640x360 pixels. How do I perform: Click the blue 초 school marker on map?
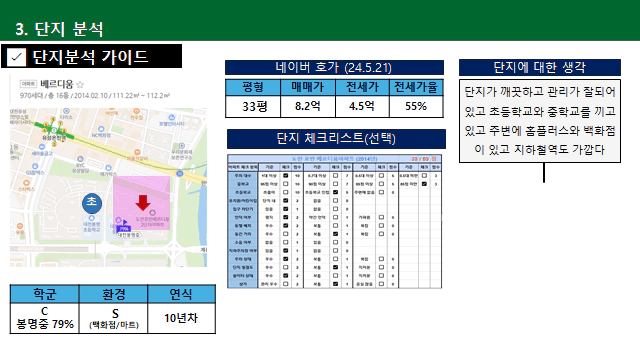click(92, 203)
